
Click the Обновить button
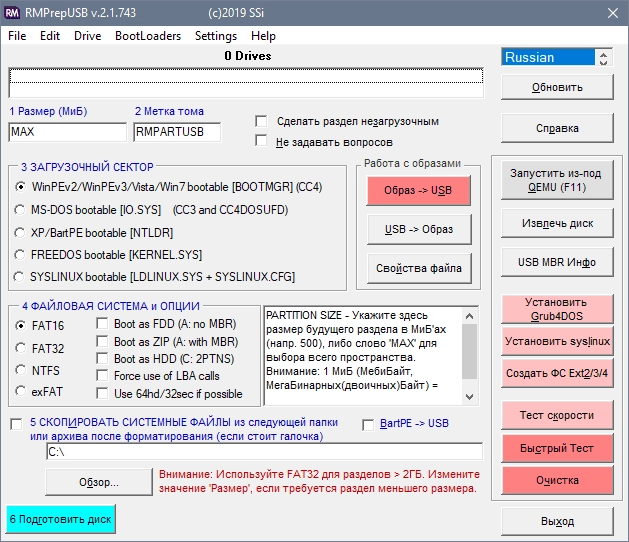coord(557,87)
